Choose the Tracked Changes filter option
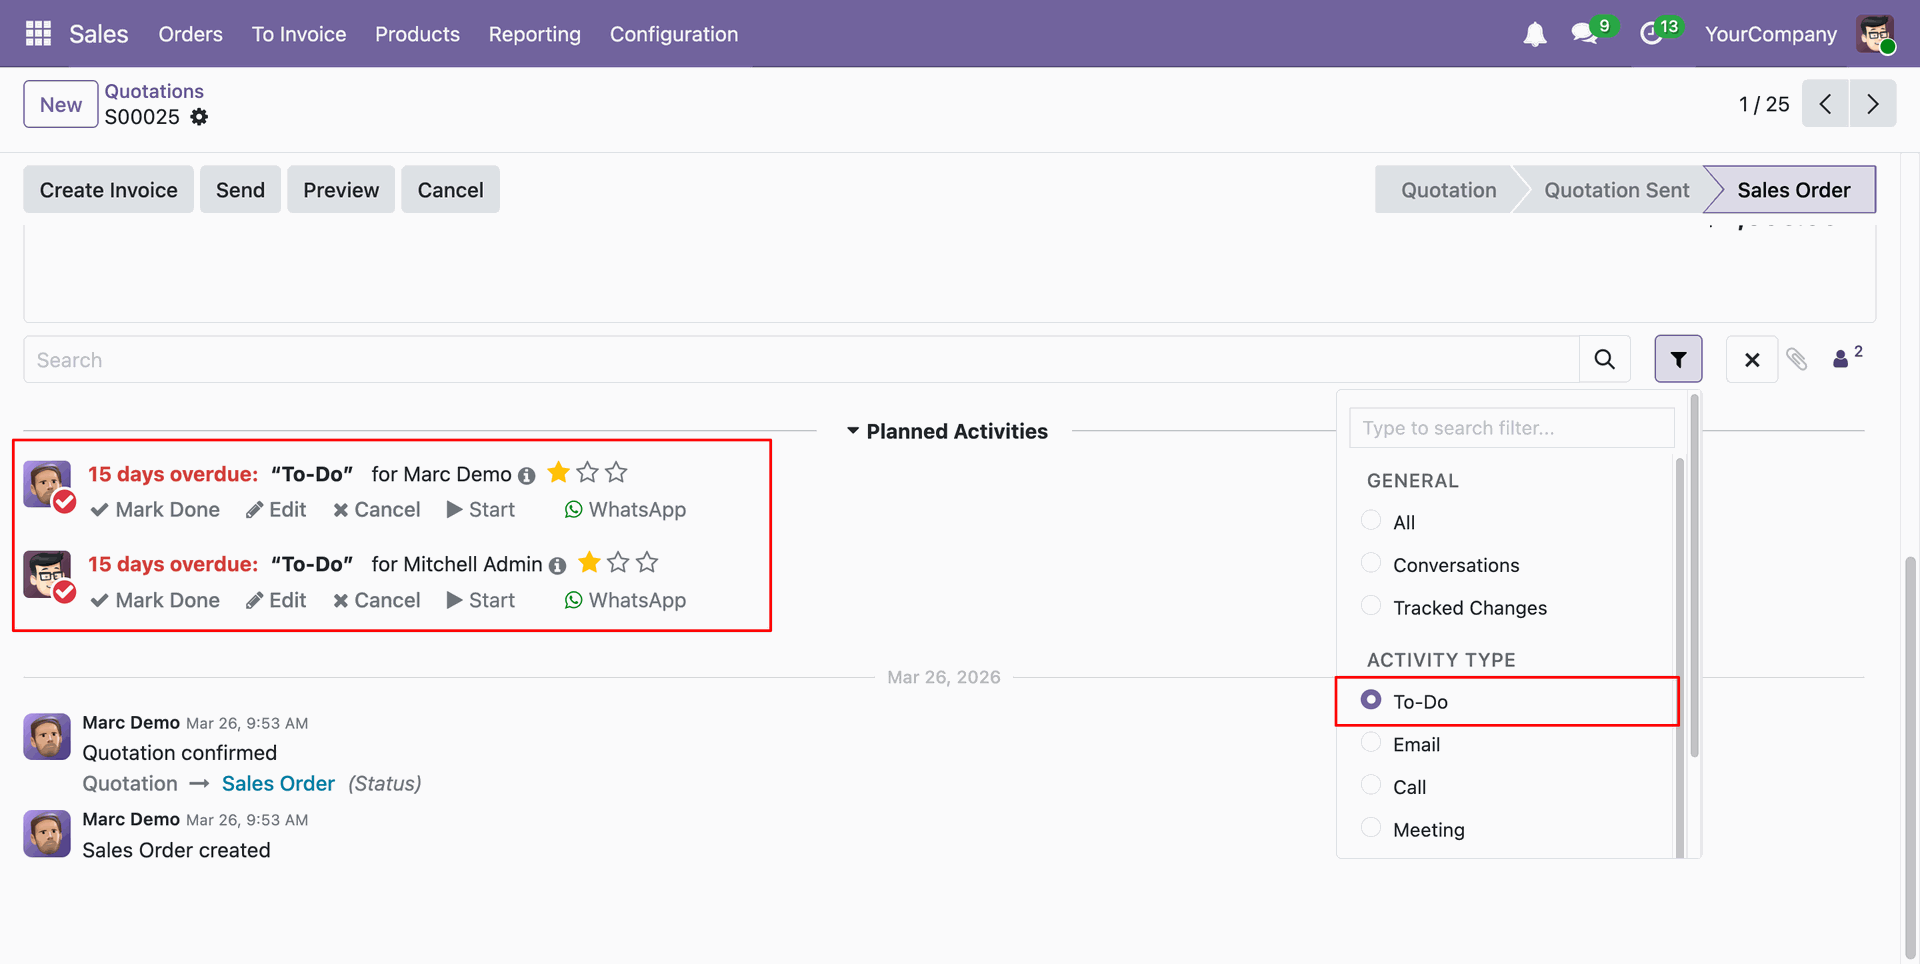Screen dimensions: 1920x964 (x=1371, y=606)
